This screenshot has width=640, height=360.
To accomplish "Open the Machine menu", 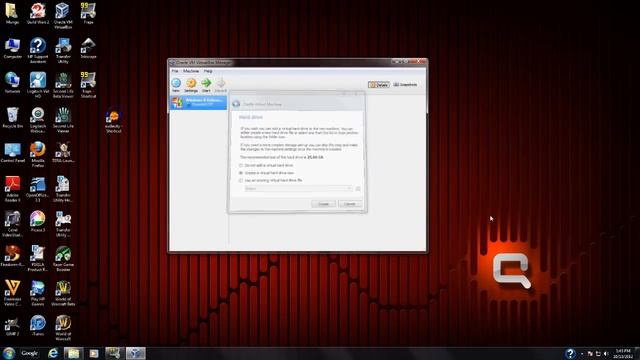I will coord(191,71).
